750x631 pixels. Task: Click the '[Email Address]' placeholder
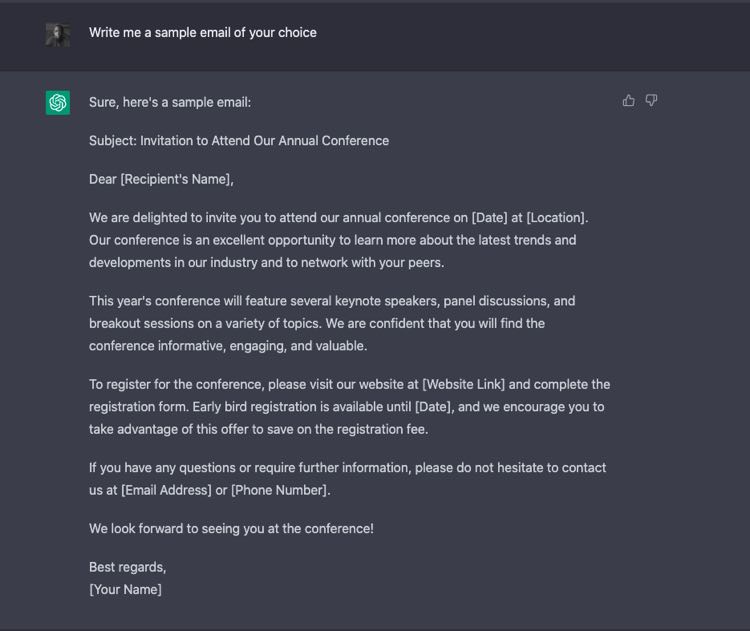click(166, 490)
